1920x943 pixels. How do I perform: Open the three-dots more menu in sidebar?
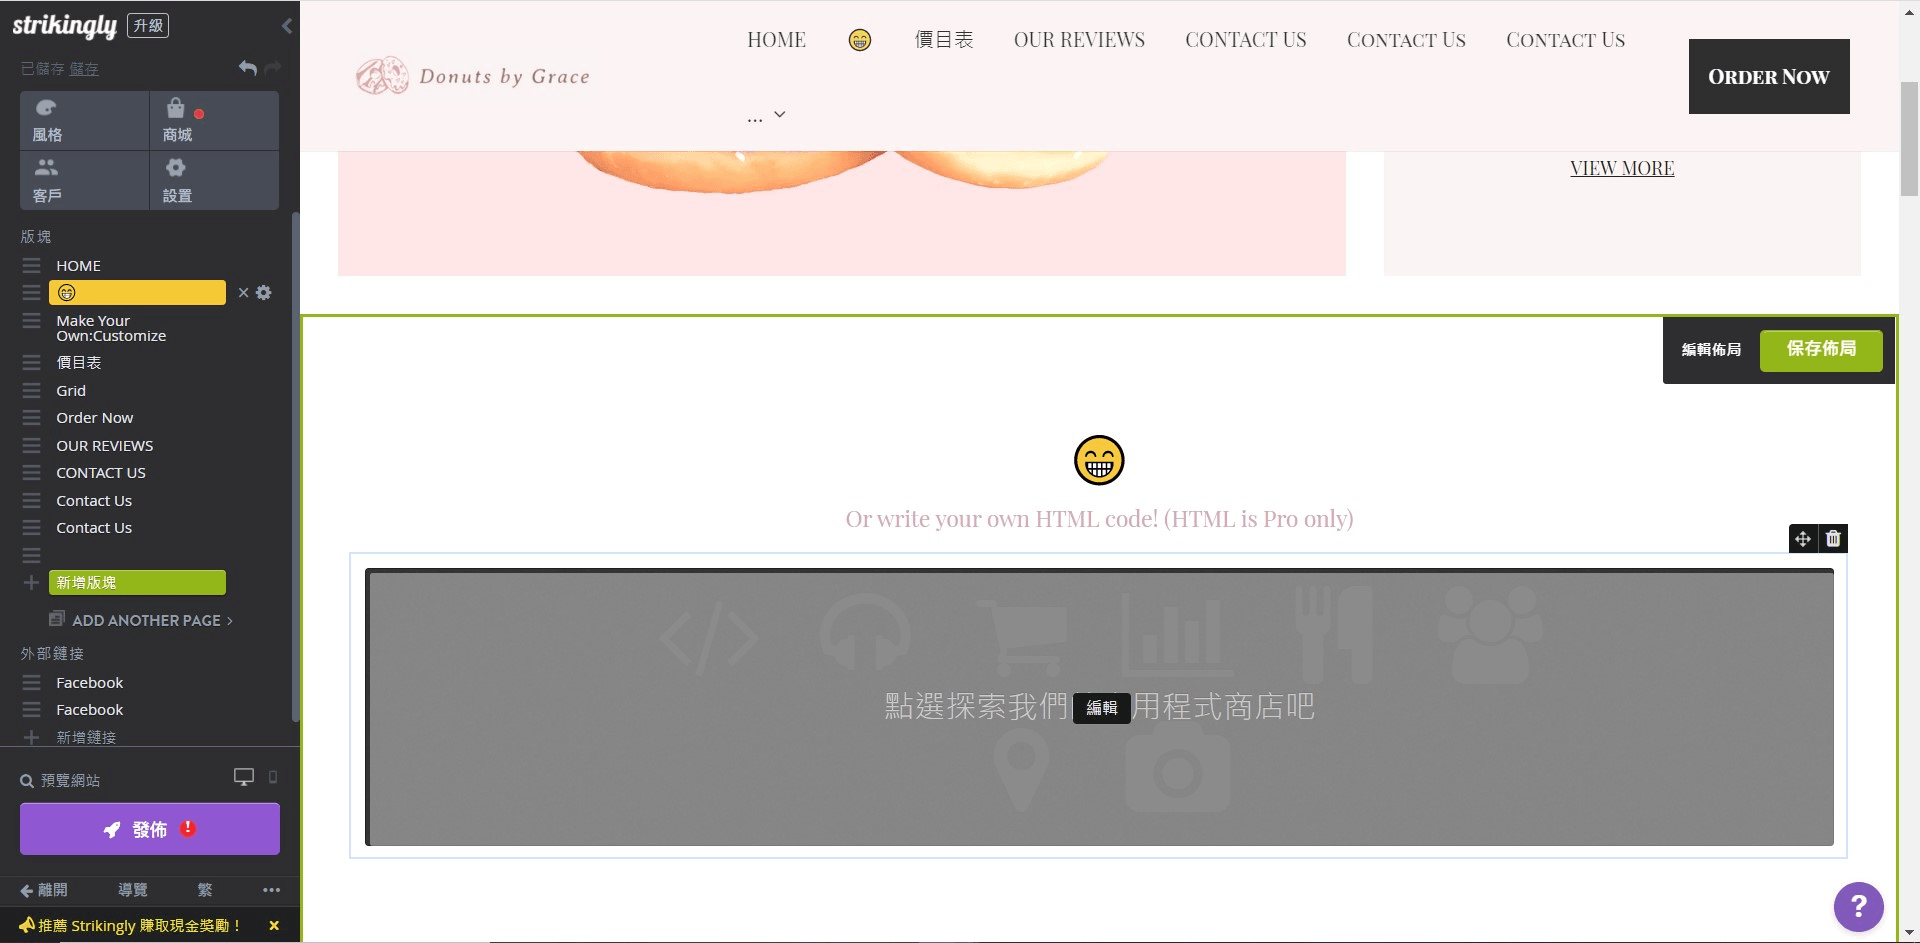(271, 890)
